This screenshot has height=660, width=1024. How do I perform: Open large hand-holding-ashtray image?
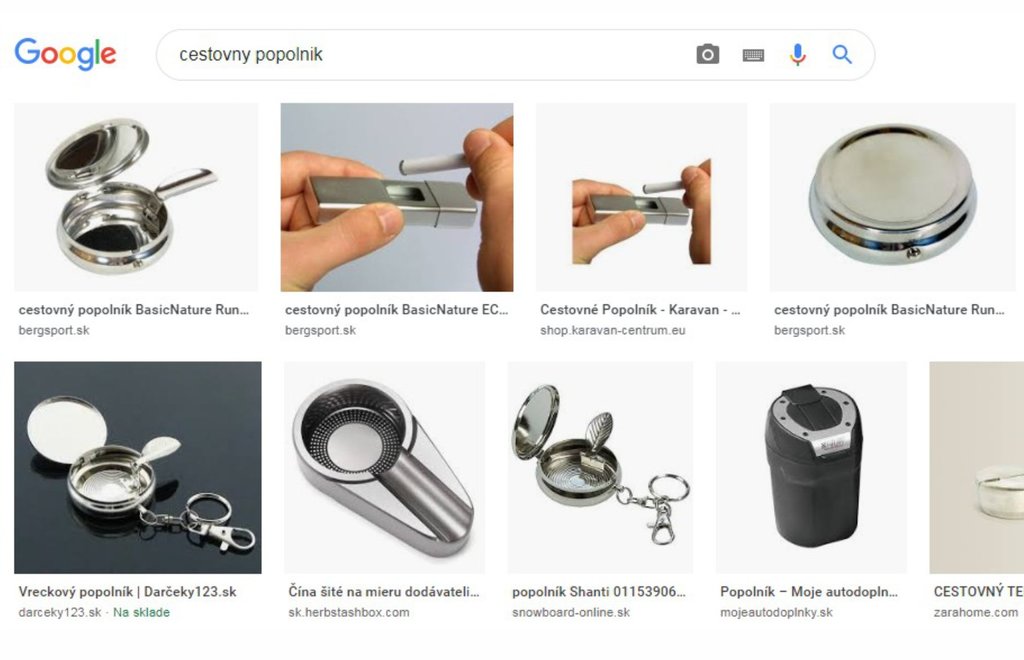click(x=397, y=196)
